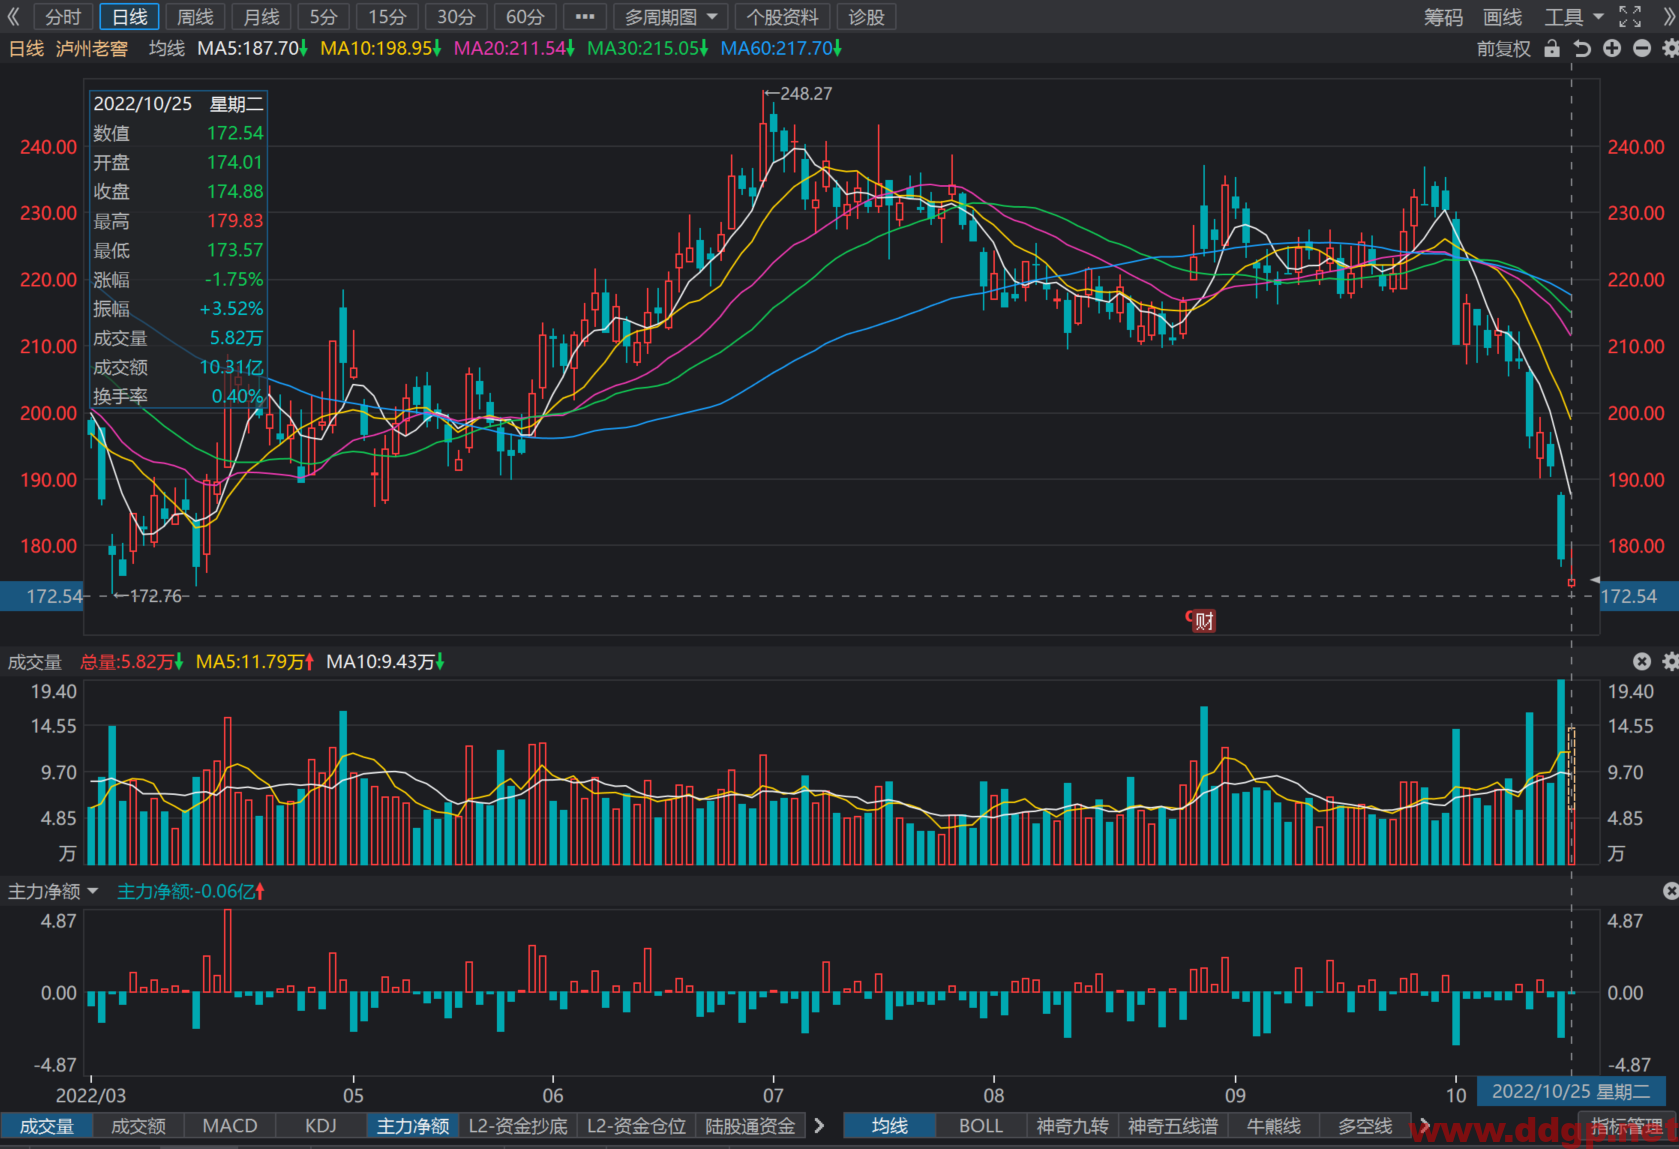Expand the 主力净额 indicator selector
Screen dimensions: 1679x1149
pyautogui.click(x=53, y=891)
